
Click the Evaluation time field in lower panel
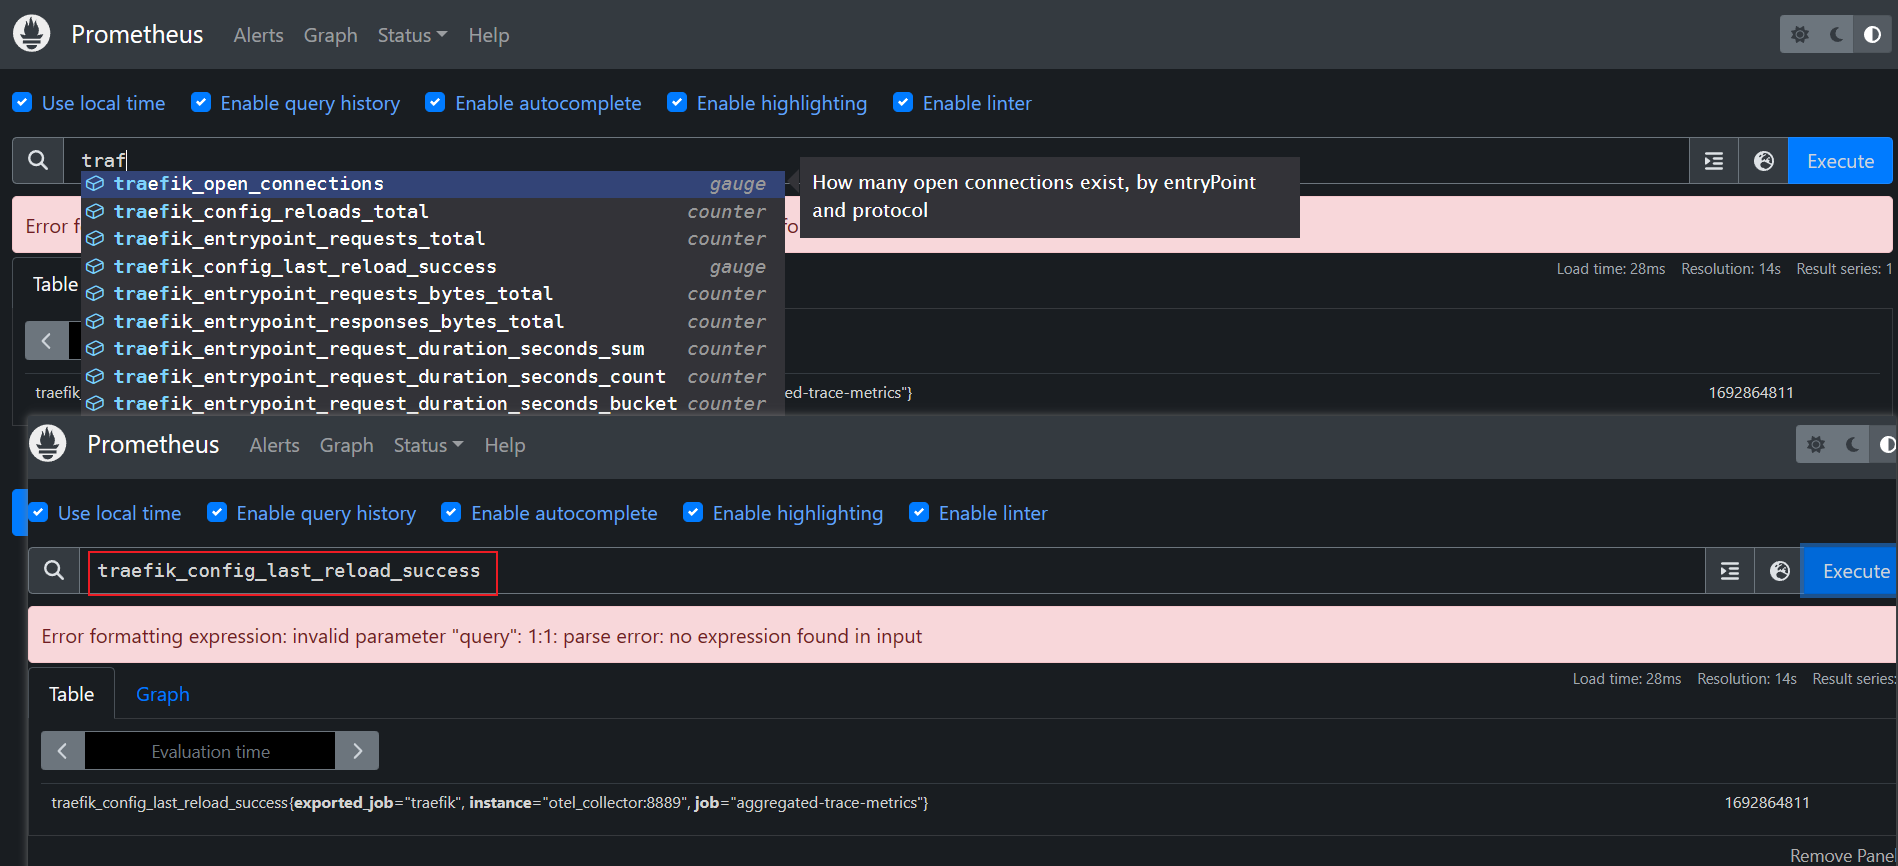210,751
